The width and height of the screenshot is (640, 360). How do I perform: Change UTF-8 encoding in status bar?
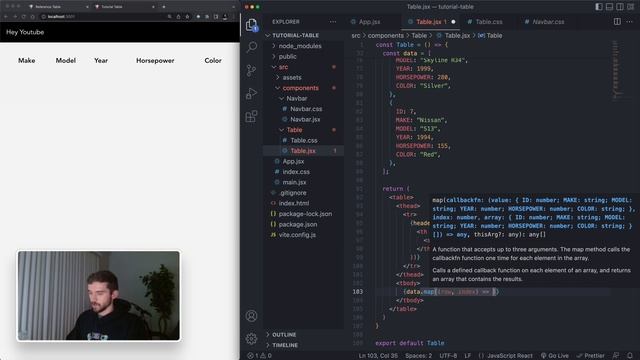(x=448, y=356)
